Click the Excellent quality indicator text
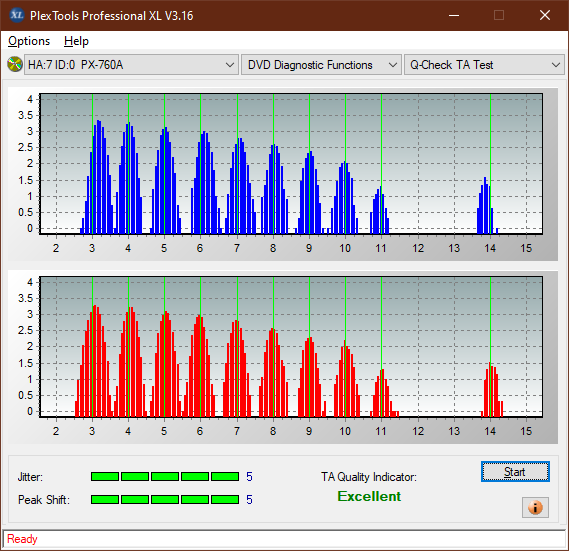The width and height of the screenshot is (569, 551). coord(369,496)
